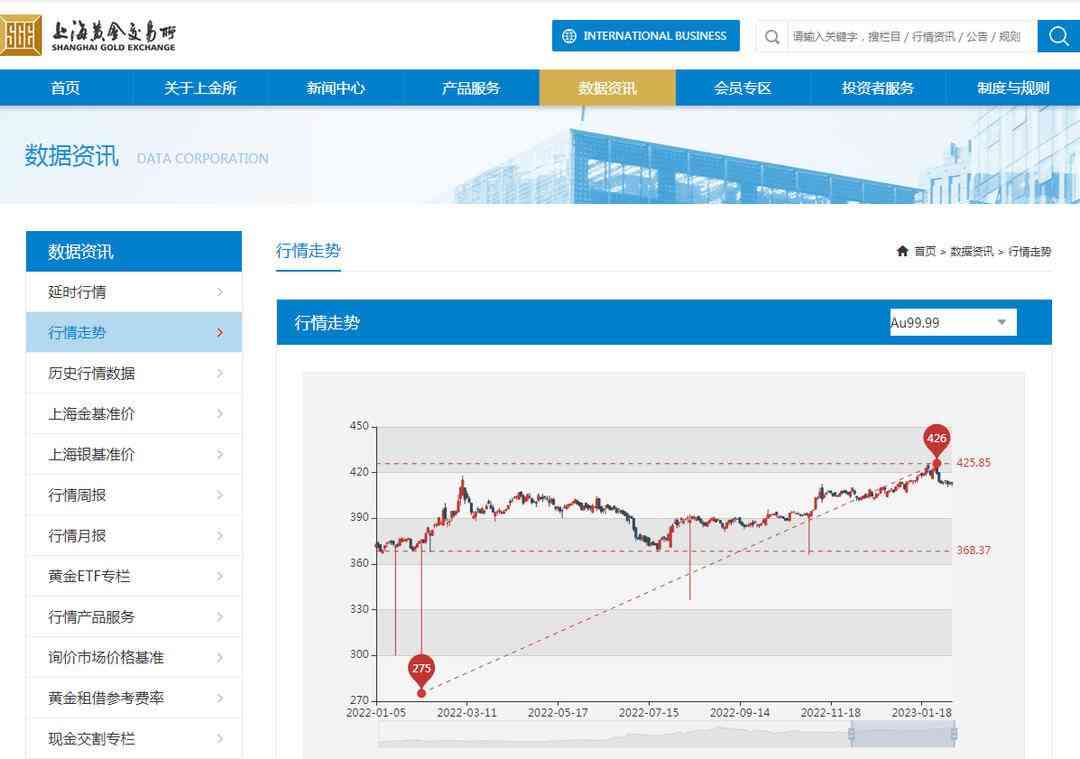Screen dimensions: 1080x759
Task: Click the 数据资讯 breadcrumb link
Action: click(971, 252)
